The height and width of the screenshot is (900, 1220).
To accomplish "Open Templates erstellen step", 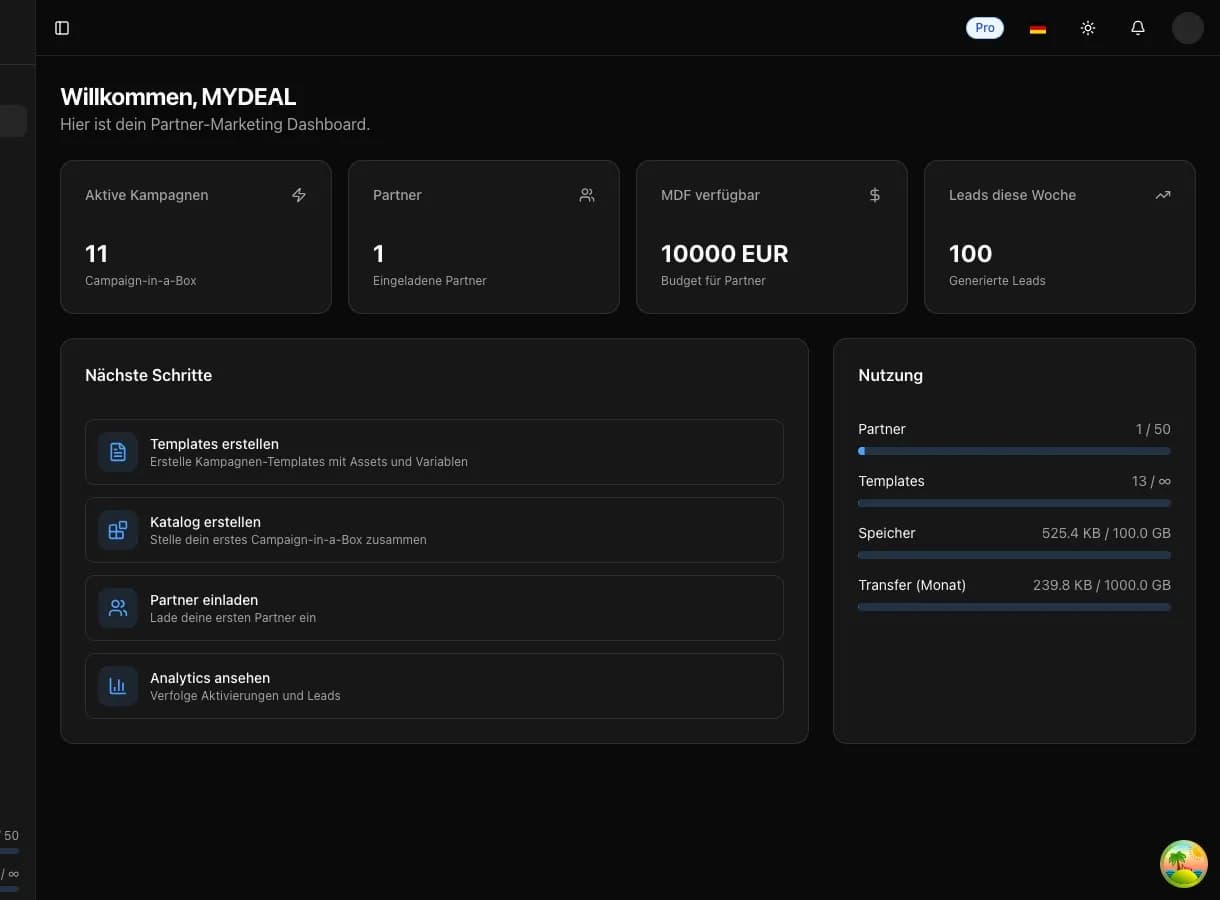I will click(434, 451).
